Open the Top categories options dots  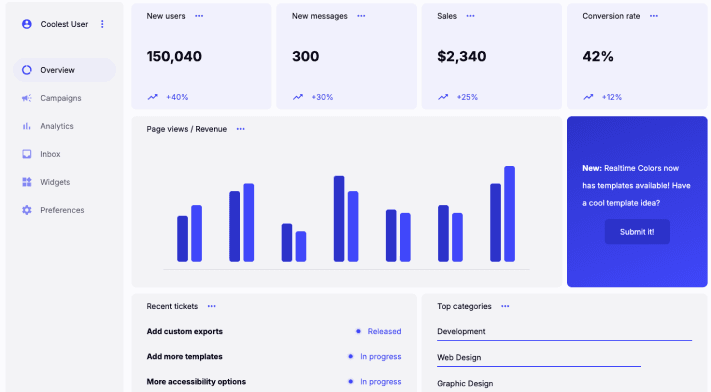[505, 306]
